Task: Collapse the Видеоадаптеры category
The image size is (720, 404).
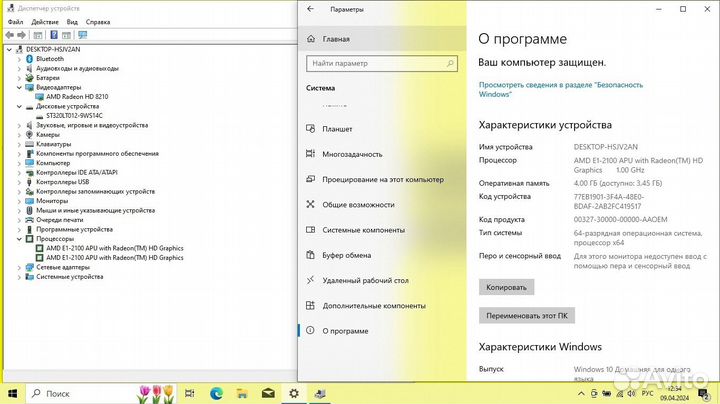Action: pos(19,87)
